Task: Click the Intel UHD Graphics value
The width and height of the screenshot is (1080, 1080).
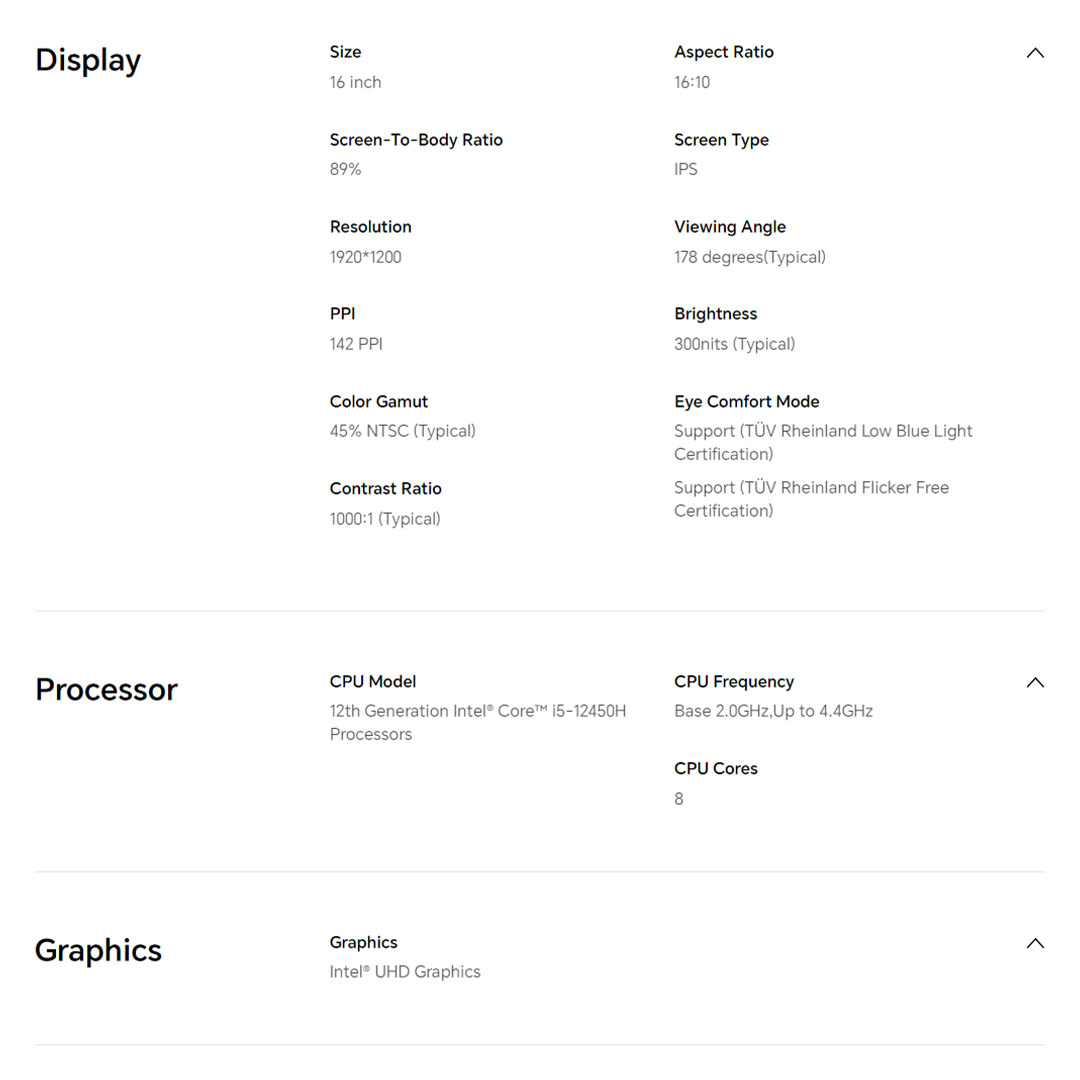Action: pyautogui.click(x=405, y=972)
